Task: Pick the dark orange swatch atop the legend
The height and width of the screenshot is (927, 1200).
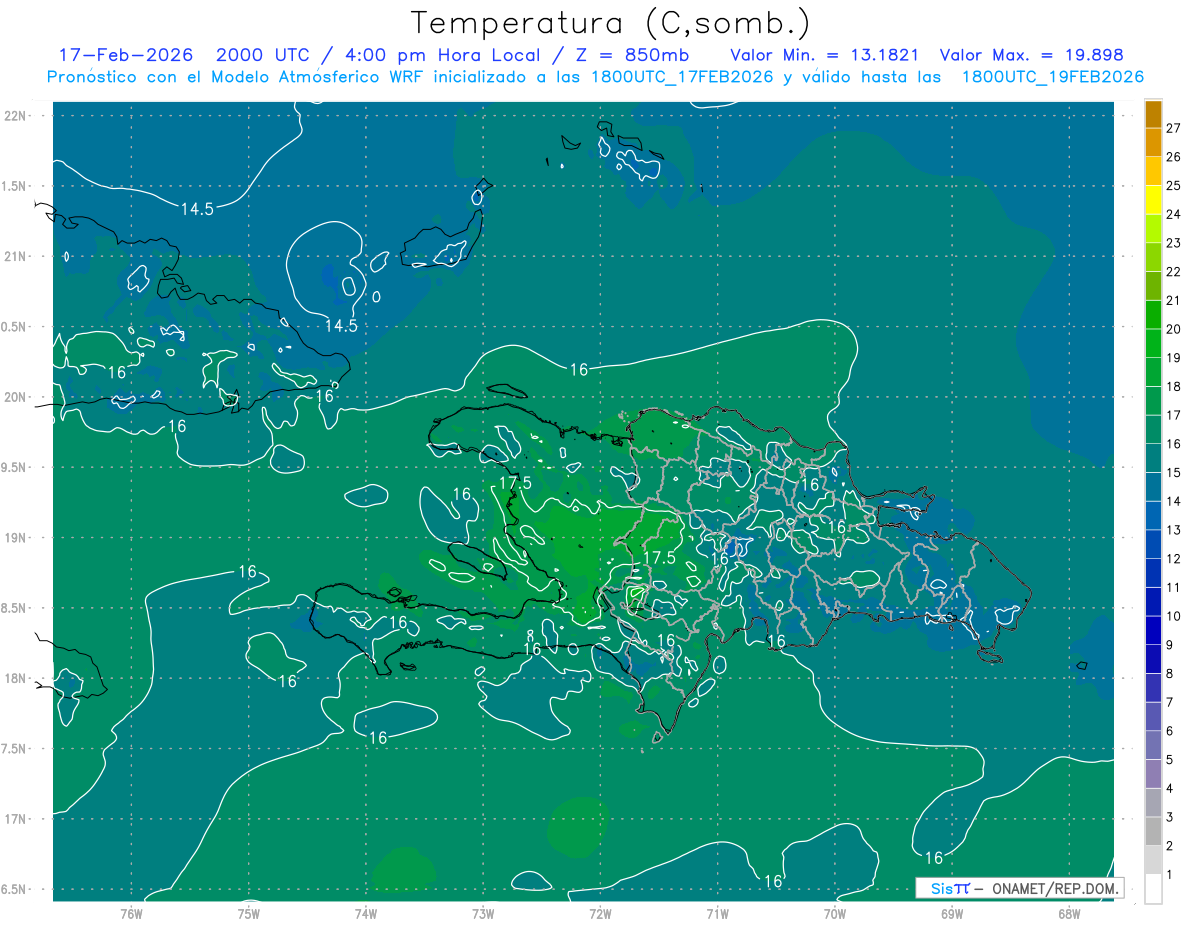Action: [x=1153, y=115]
